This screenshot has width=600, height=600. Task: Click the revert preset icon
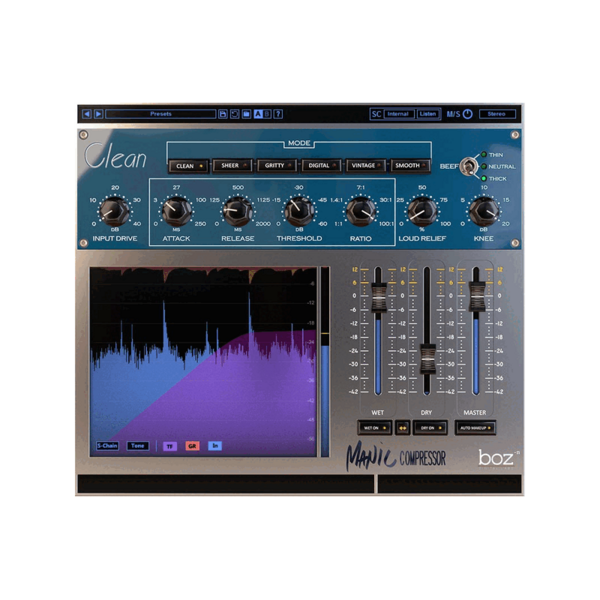pyautogui.click(x=235, y=114)
